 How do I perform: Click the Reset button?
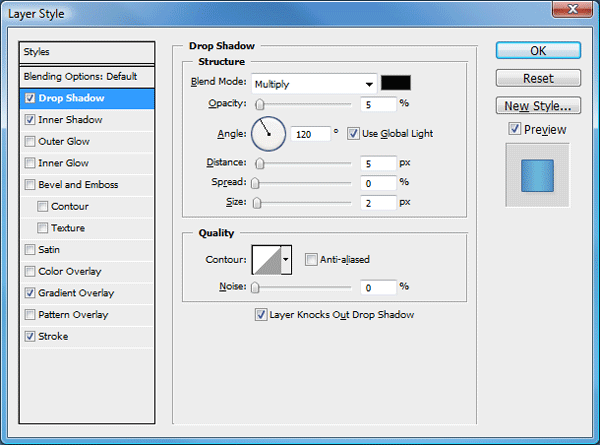pos(538,78)
